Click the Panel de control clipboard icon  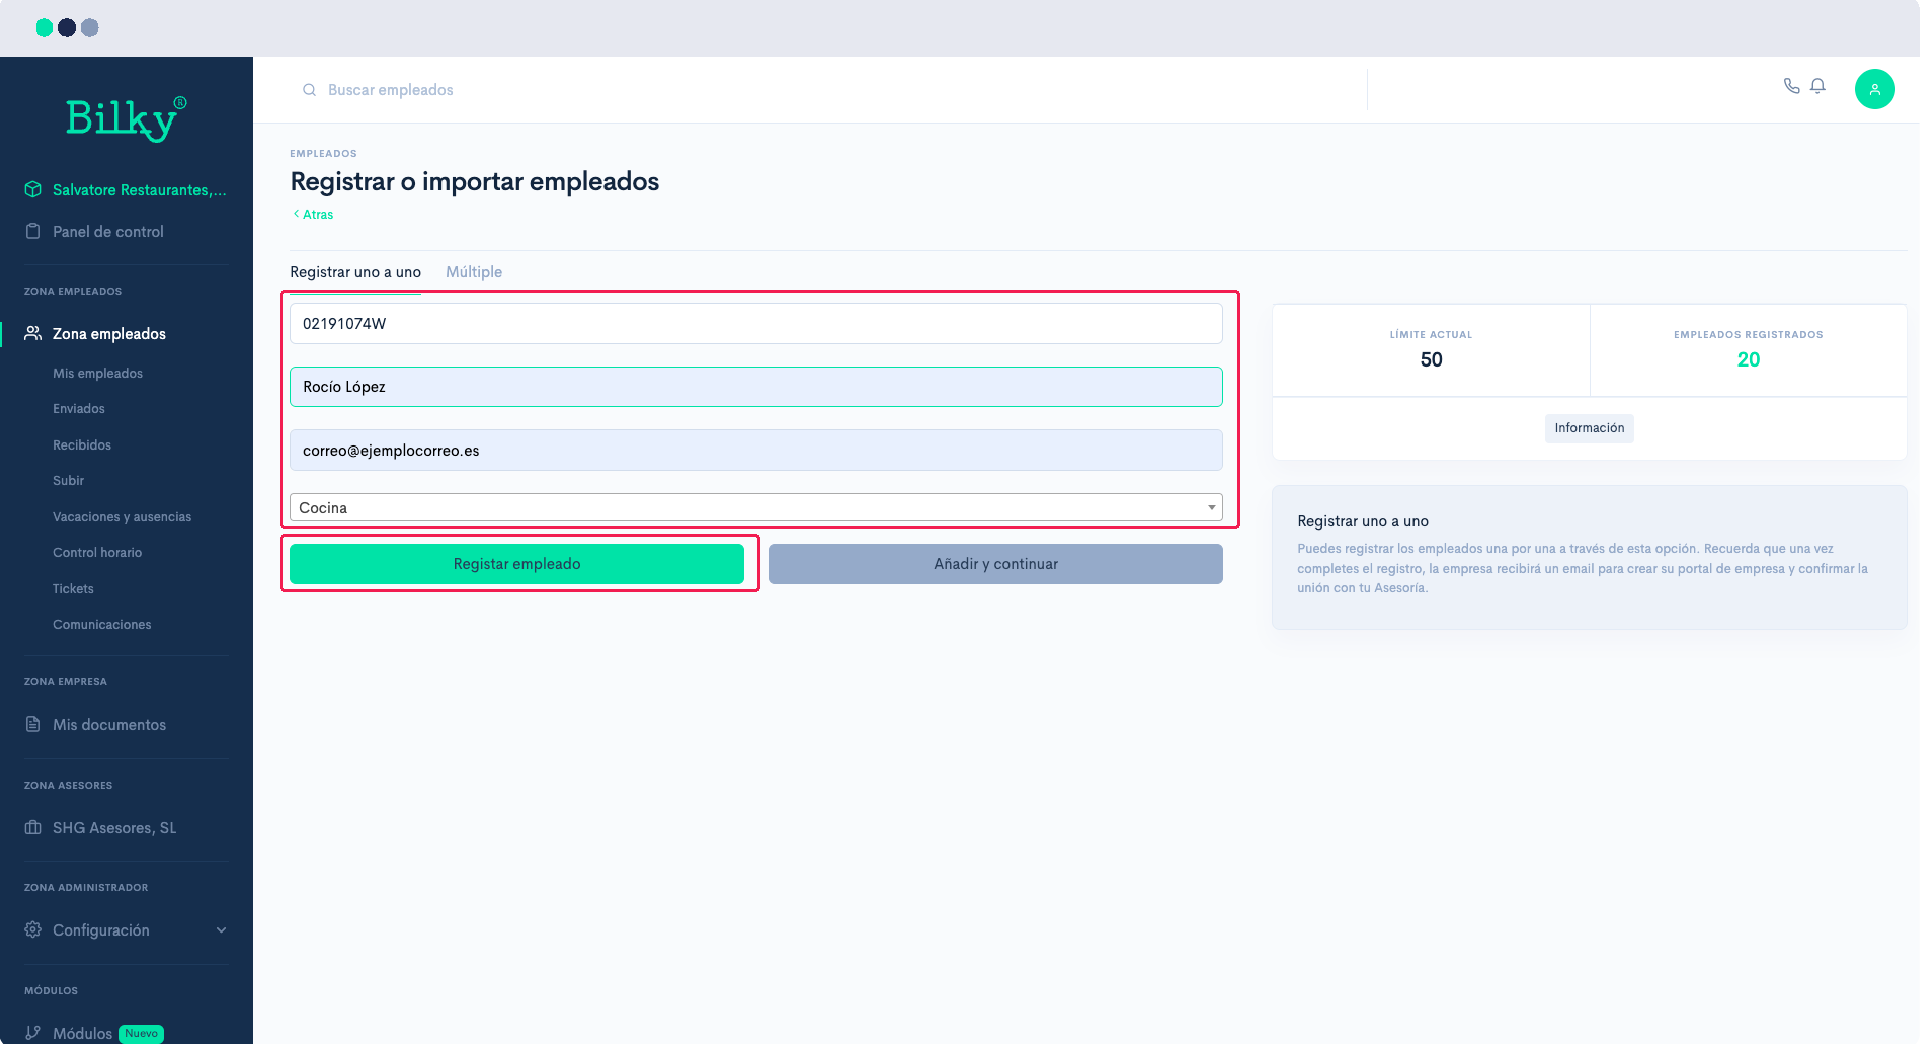click(x=32, y=230)
